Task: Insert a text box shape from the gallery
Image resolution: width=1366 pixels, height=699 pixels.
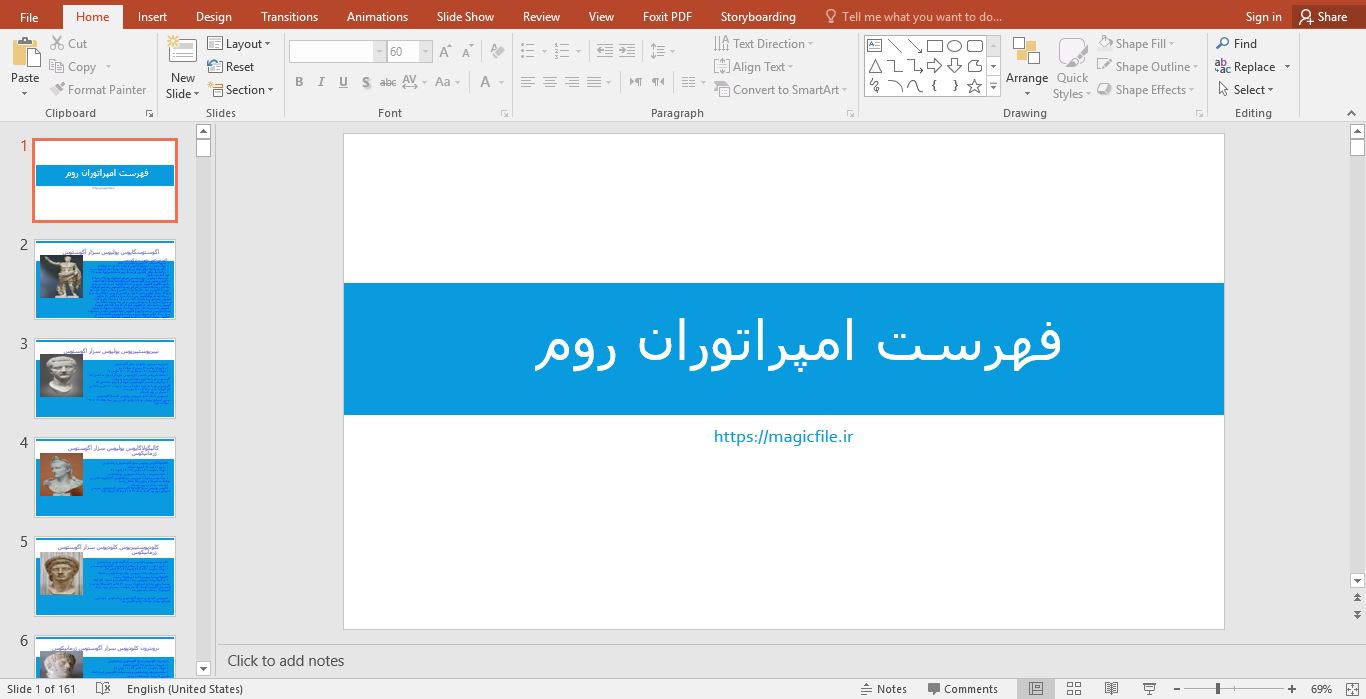Action: [874, 46]
